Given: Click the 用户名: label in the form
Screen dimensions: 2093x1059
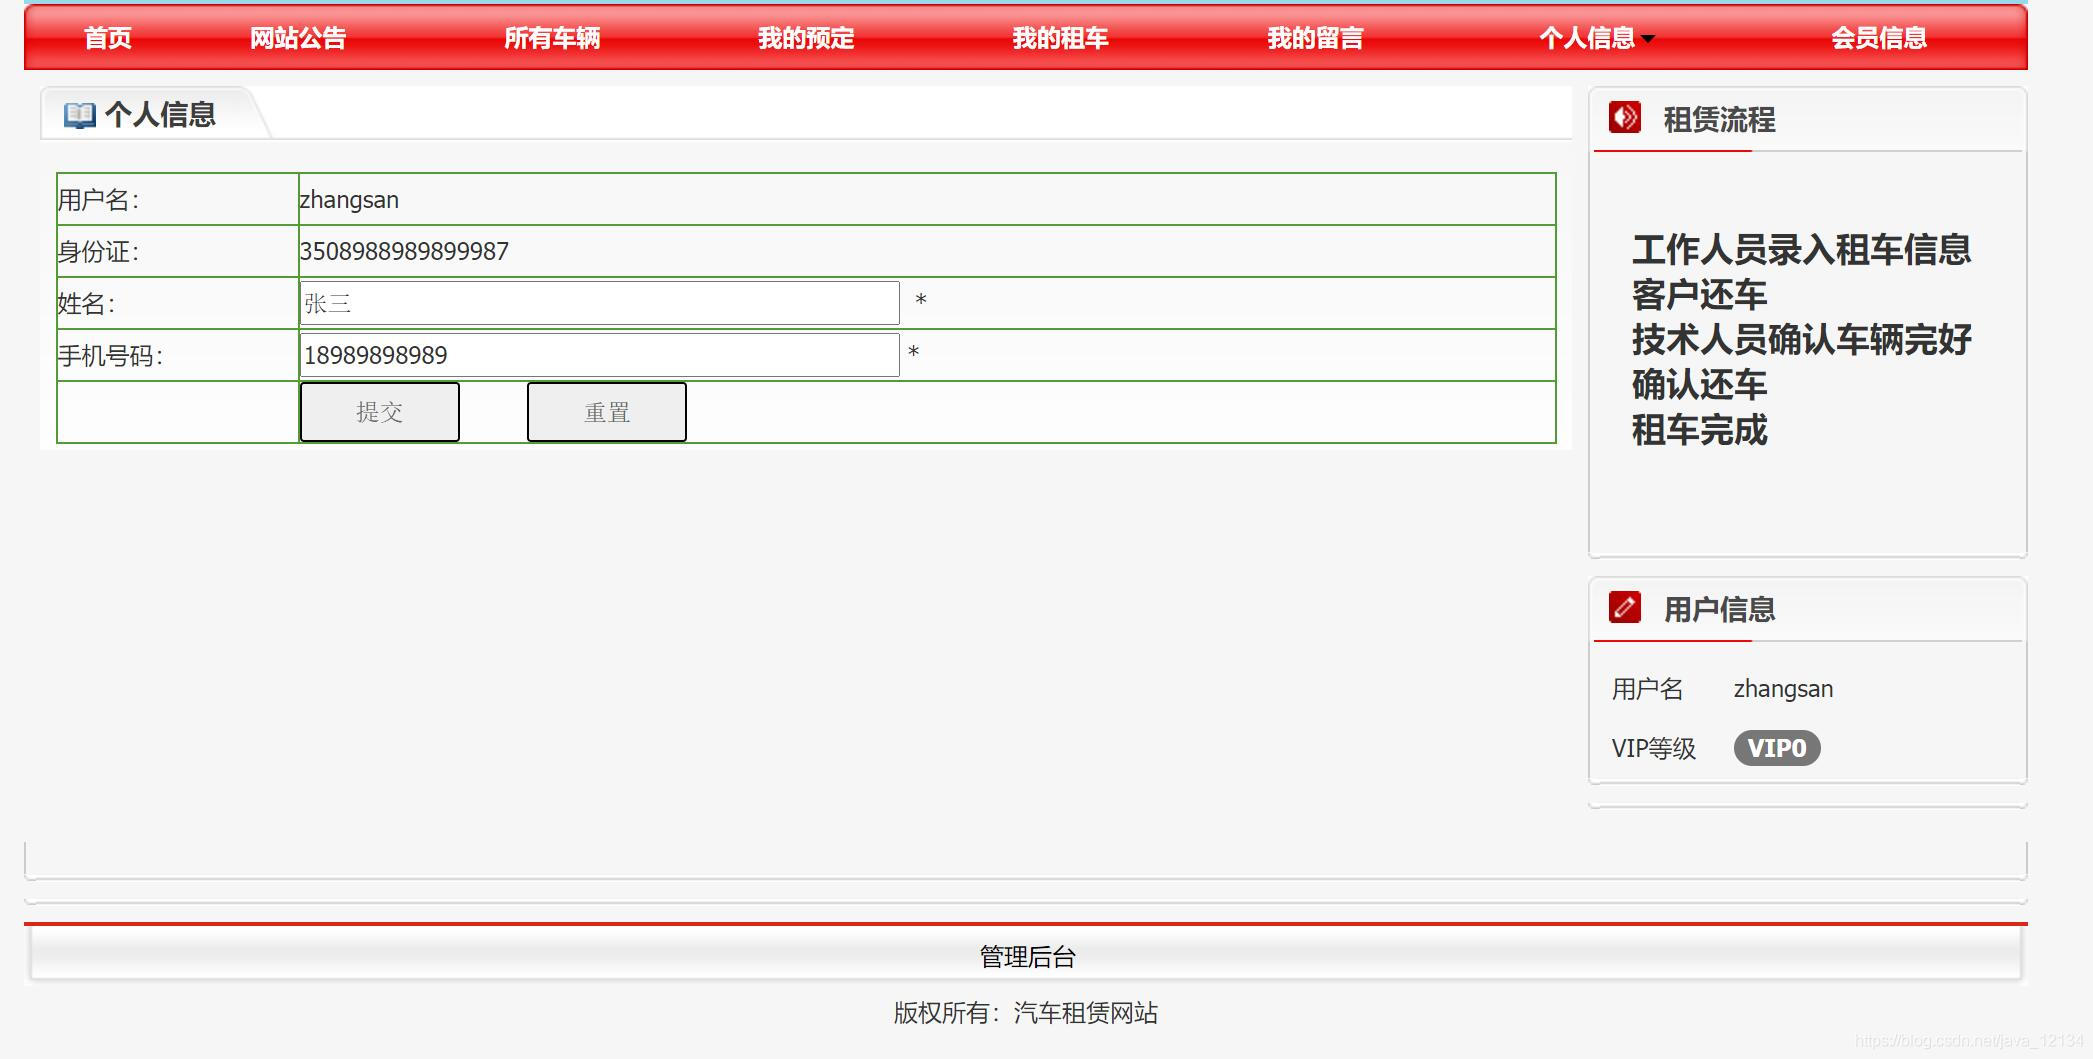Looking at the screenshot, I should pos(98,200).
